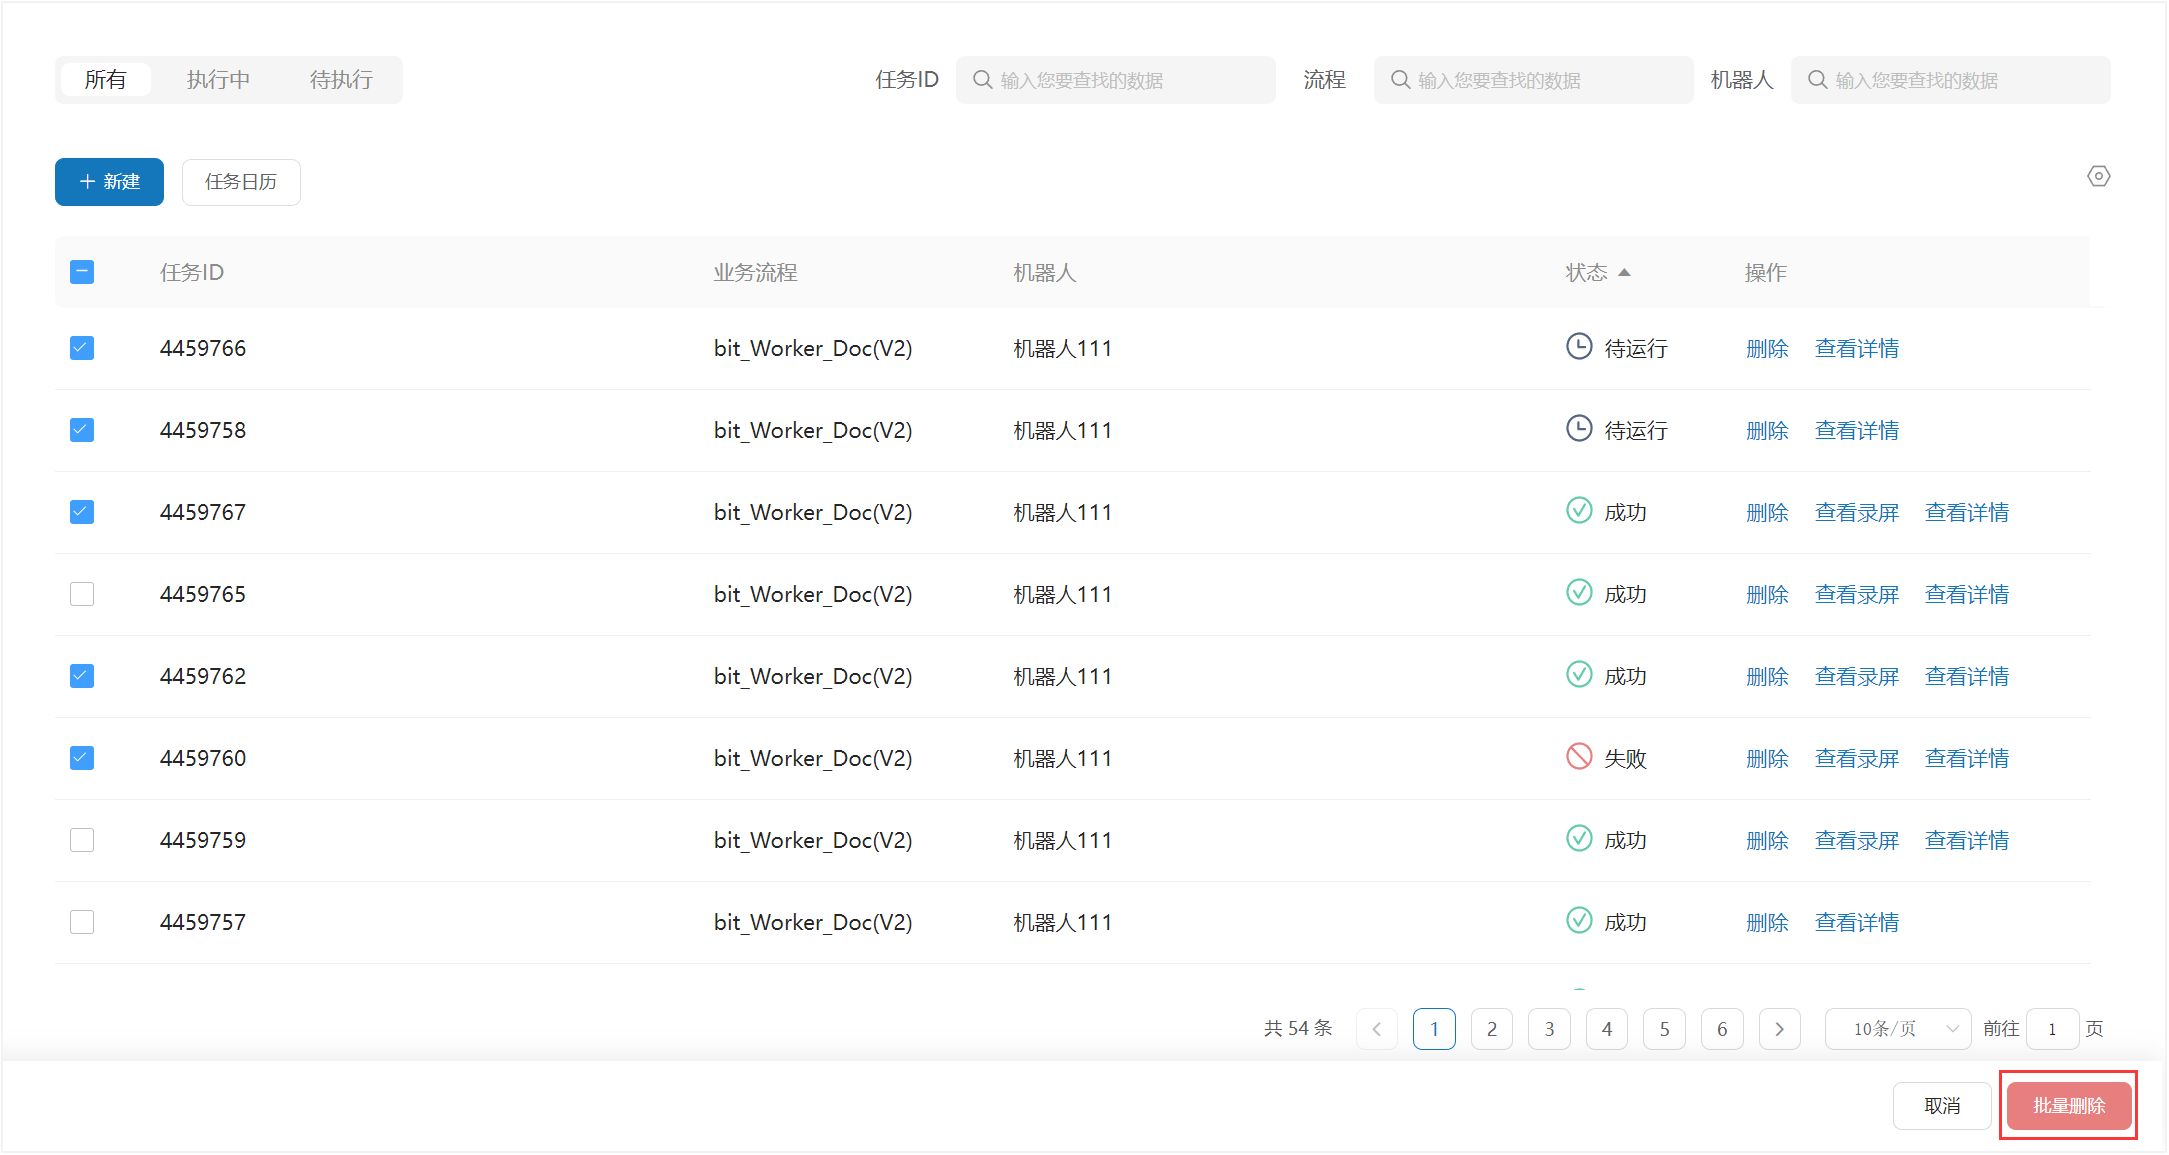
Task: Click the pending clock icon for task 4459766
Action: 1578,346
